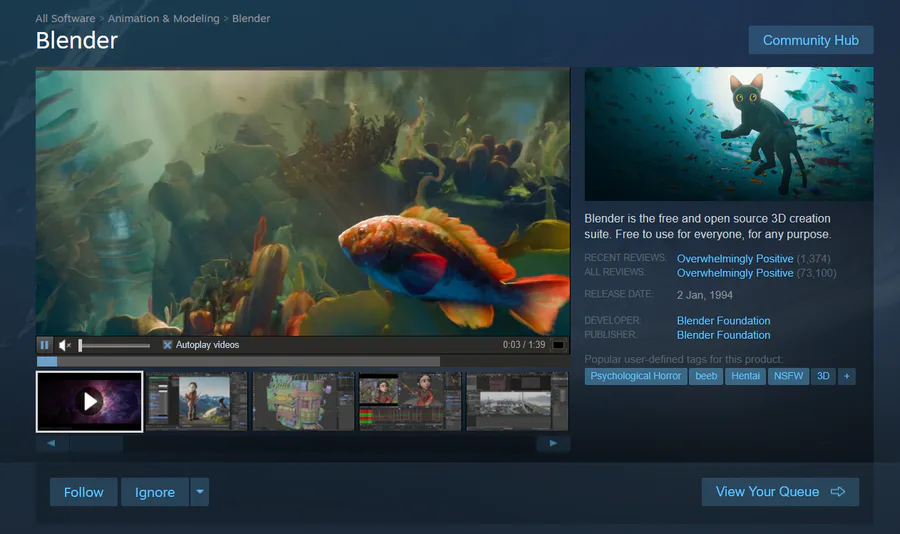Select the Hentai tag
This screenshot has height=534, width=900.
click(x=745, y=376)
